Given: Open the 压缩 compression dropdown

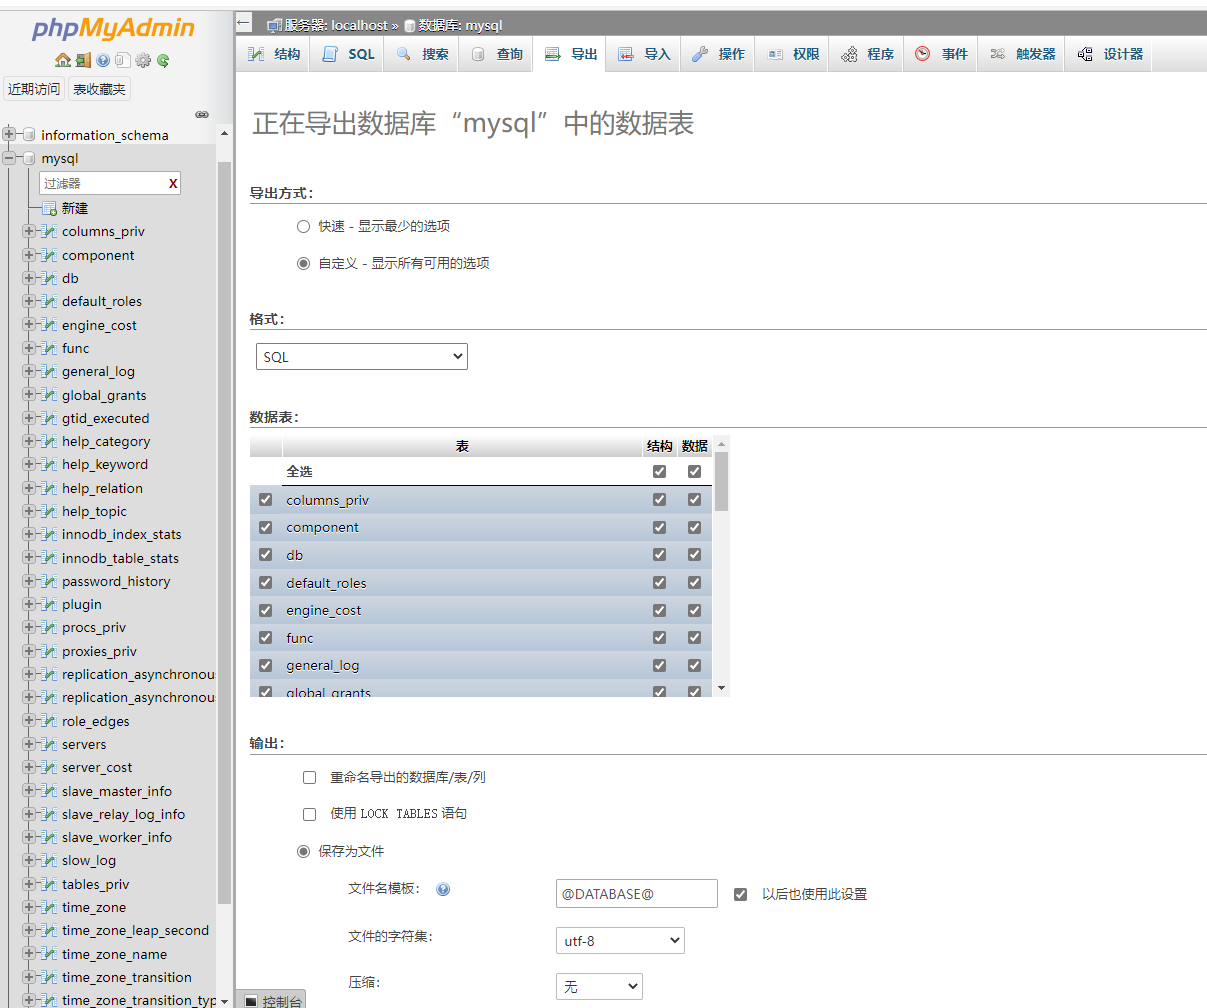Looking at the screenshot, I should [x=599, y=986].
